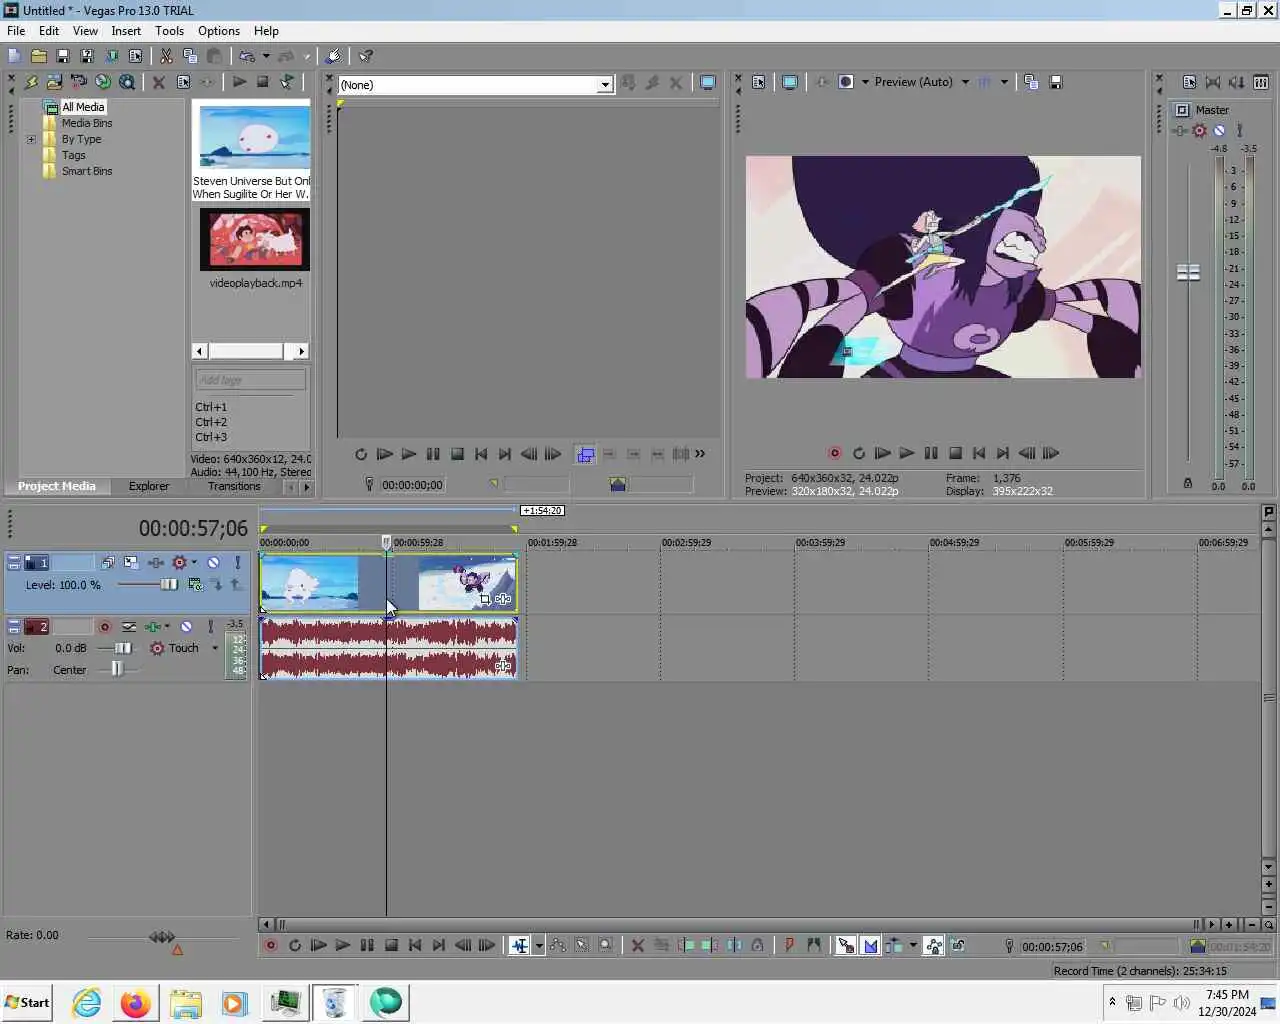Open track 1 automation settings arrow

pos(194,562)
